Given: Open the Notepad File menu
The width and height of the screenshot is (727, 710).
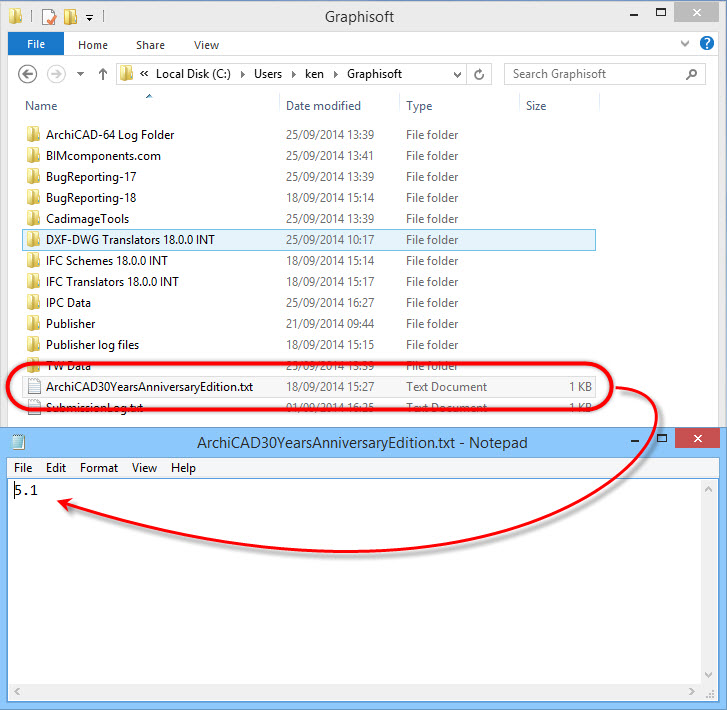Looking at the screenshot, I should 23,468.
